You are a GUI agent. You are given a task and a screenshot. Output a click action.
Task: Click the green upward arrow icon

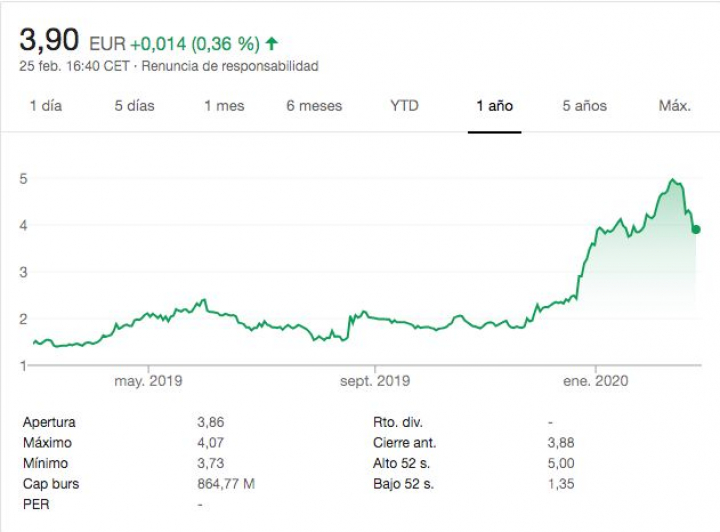(x=272, y=44)
